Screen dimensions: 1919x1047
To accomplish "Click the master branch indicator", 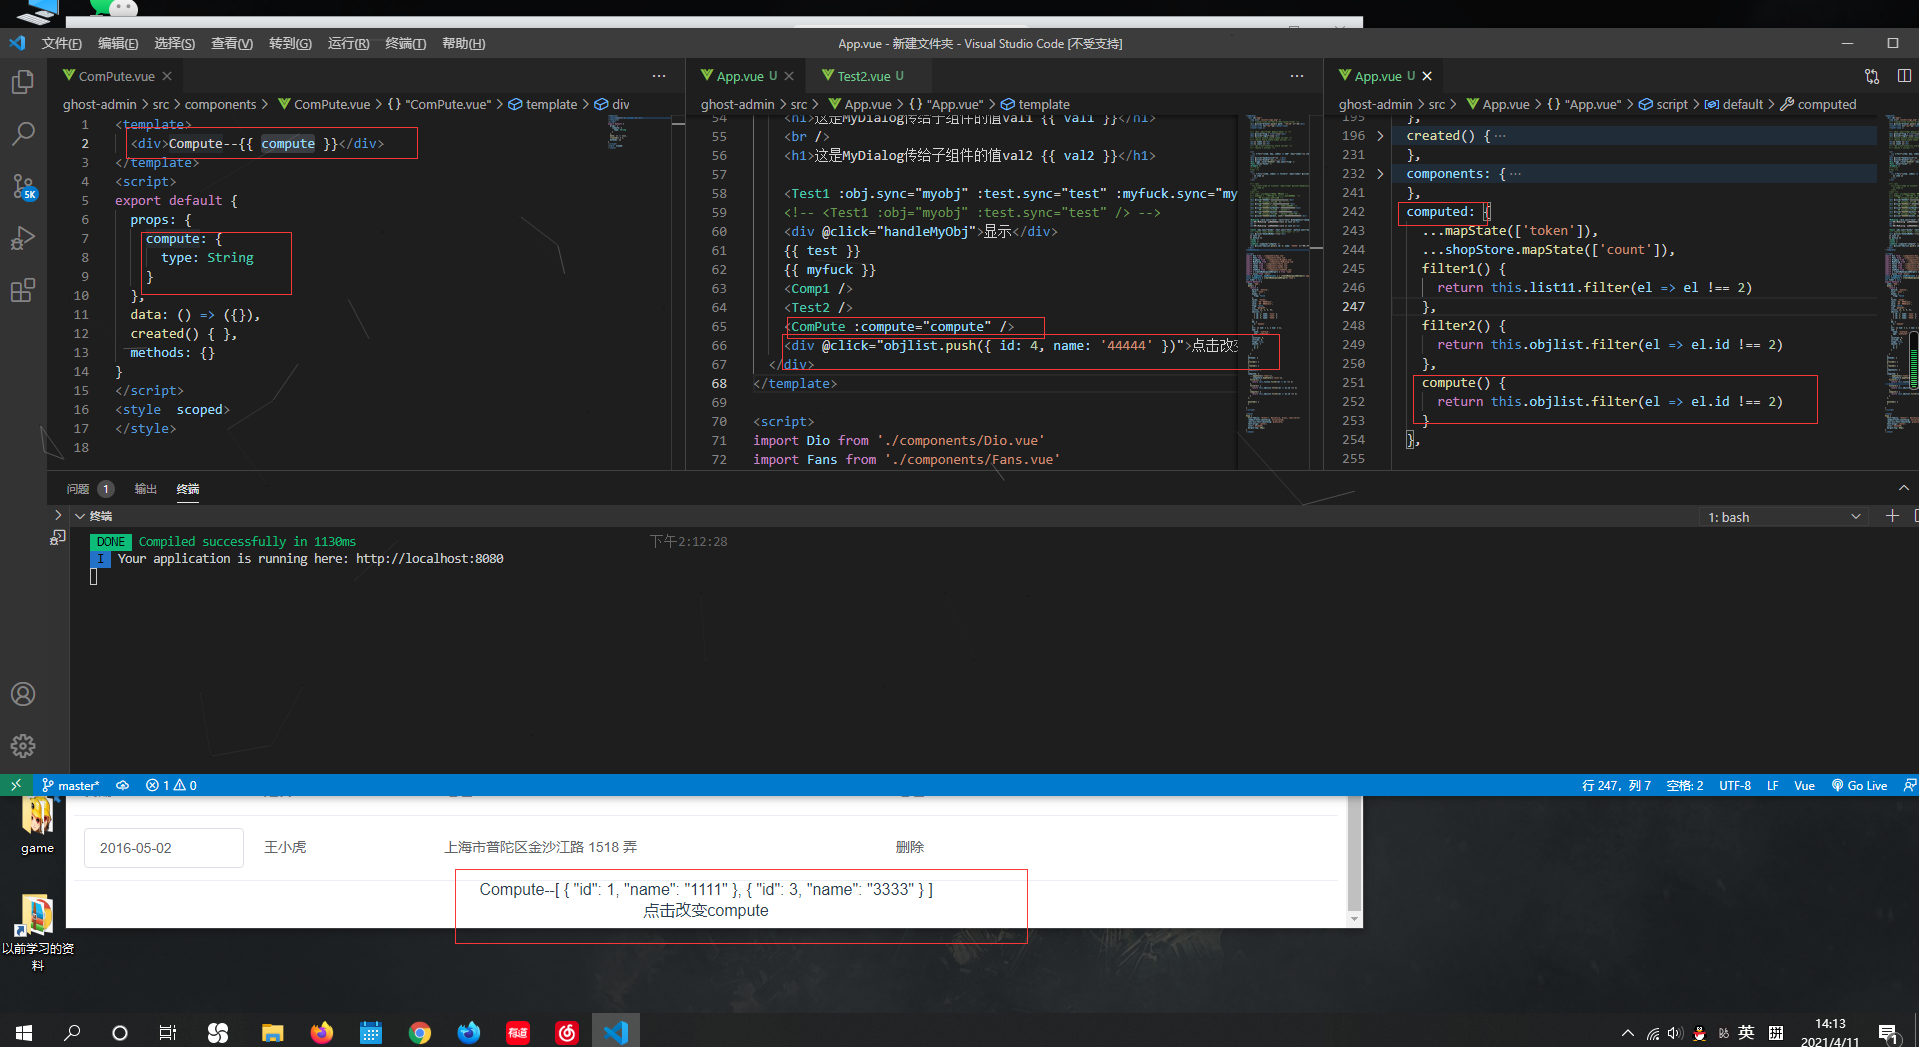I will [70, 785].
